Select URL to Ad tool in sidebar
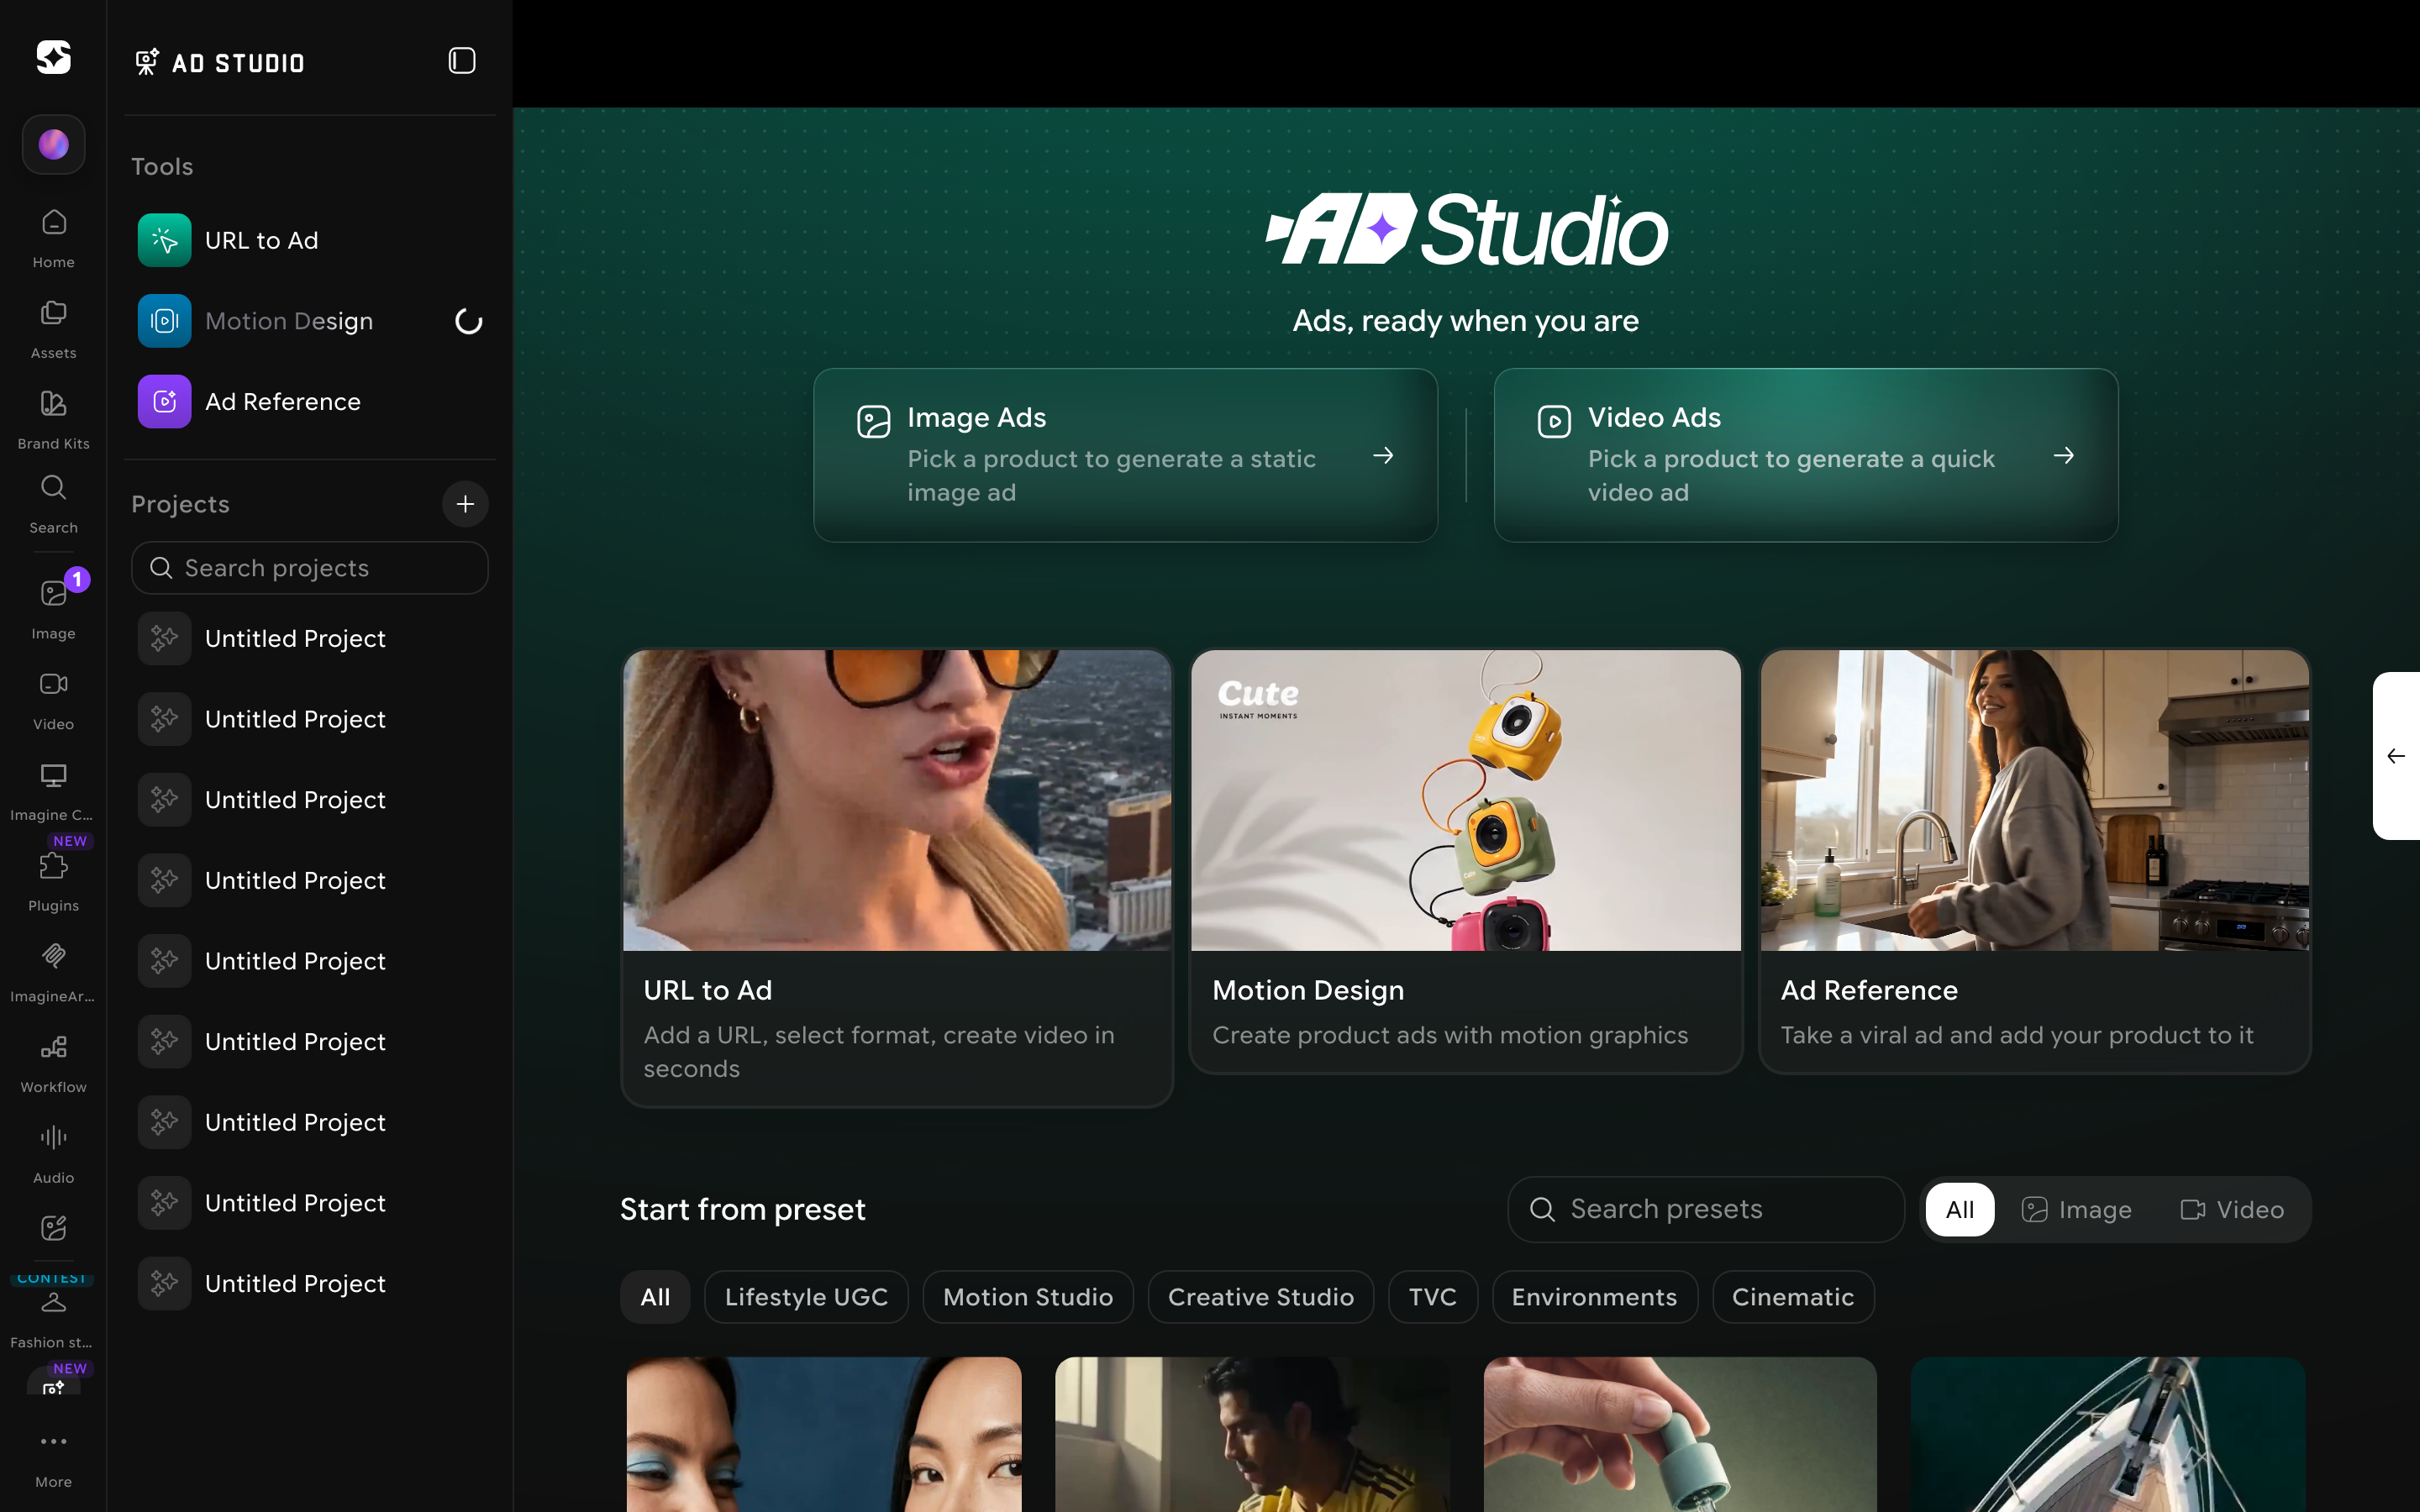This screenshot has width=2420, height=1512. pos(310,240)
